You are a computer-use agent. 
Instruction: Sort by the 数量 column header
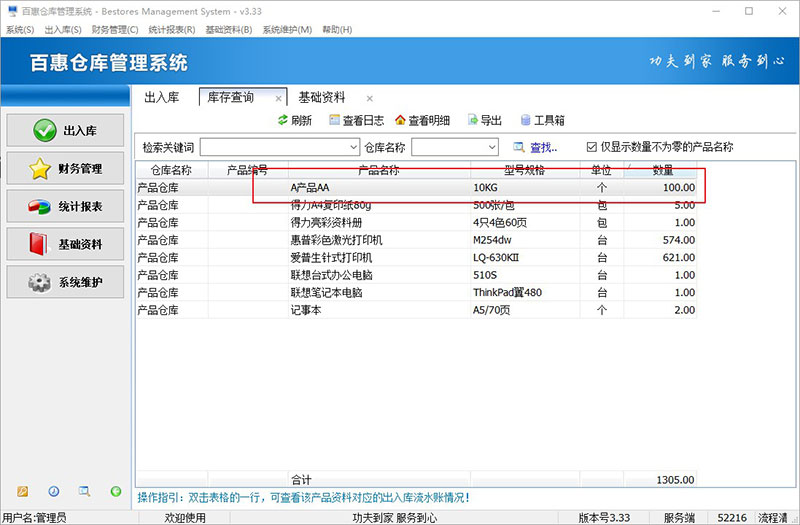660,170
